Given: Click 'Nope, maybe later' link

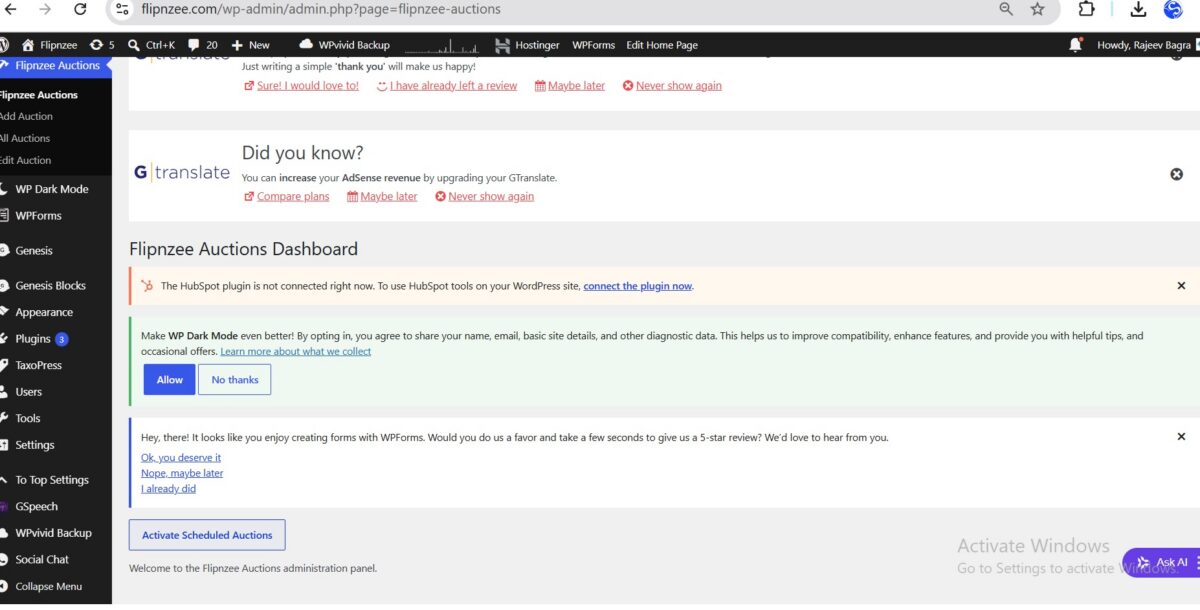Looking at the screenshot, I should pos(182,474).
